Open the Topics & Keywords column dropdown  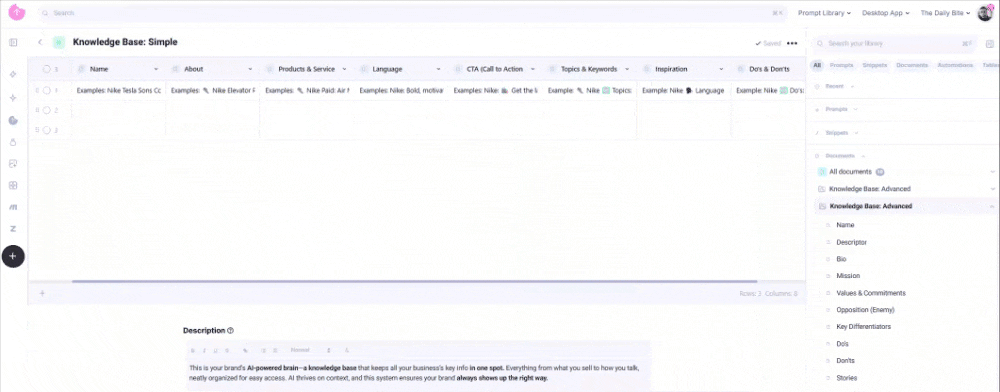coord(627,69)
